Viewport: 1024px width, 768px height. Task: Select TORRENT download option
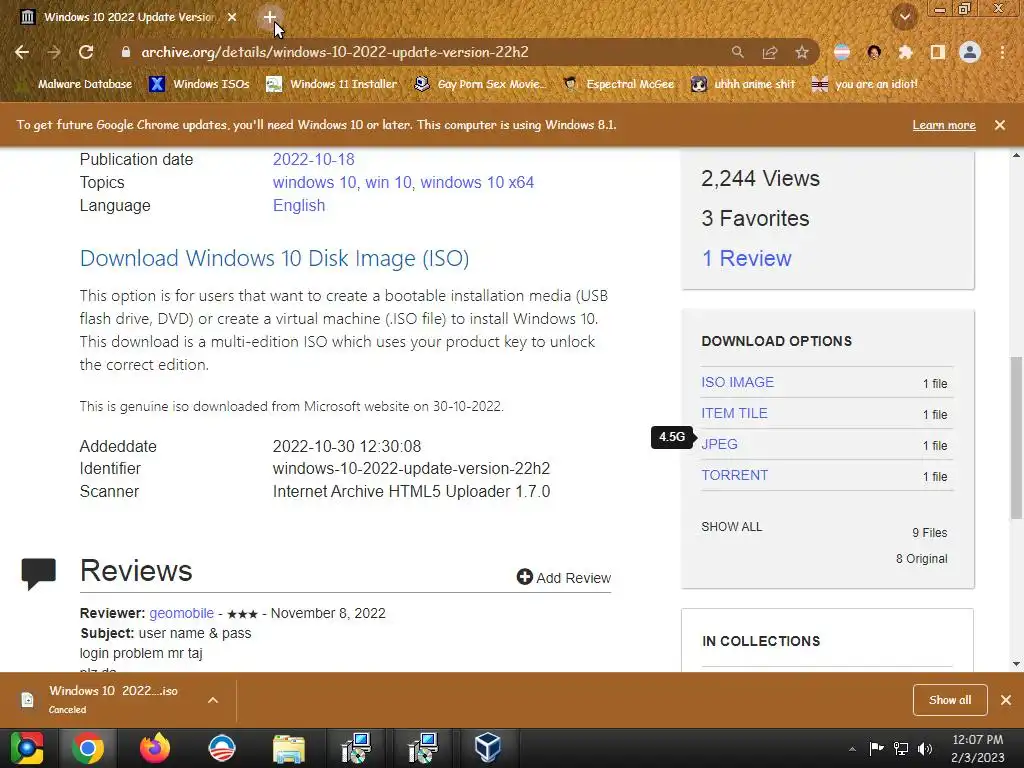(x=734, y=475)
